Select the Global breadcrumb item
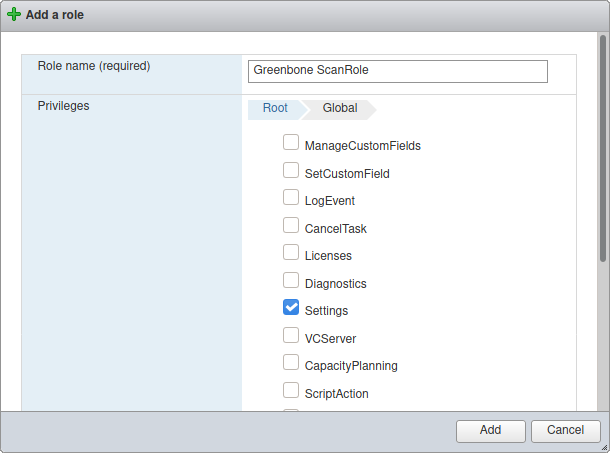 pyautogui.click(x=340, y=108)
